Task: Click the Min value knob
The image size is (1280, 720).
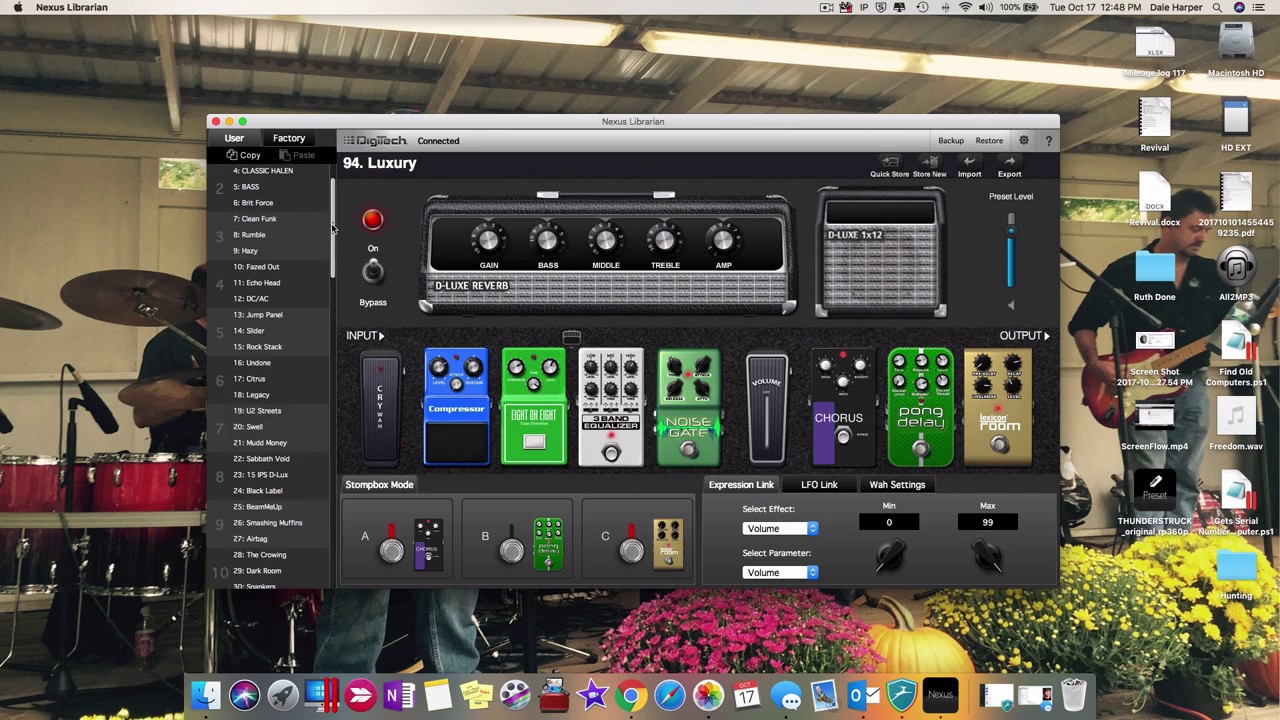Action: coord(889,556)
